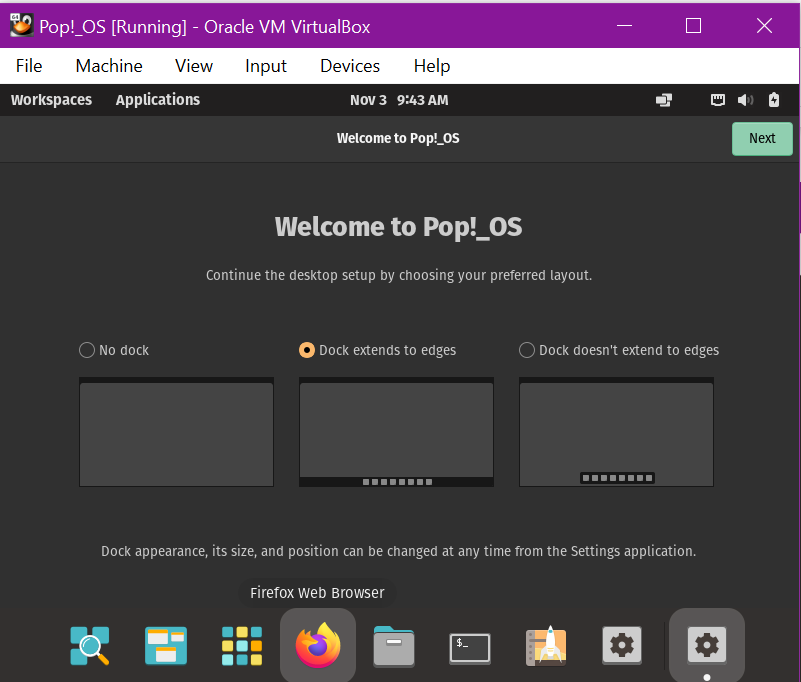Select Dock doesn't extend to edges option
Image resolution: width=801 pixels, height=682 pixels.
point(527,350)
